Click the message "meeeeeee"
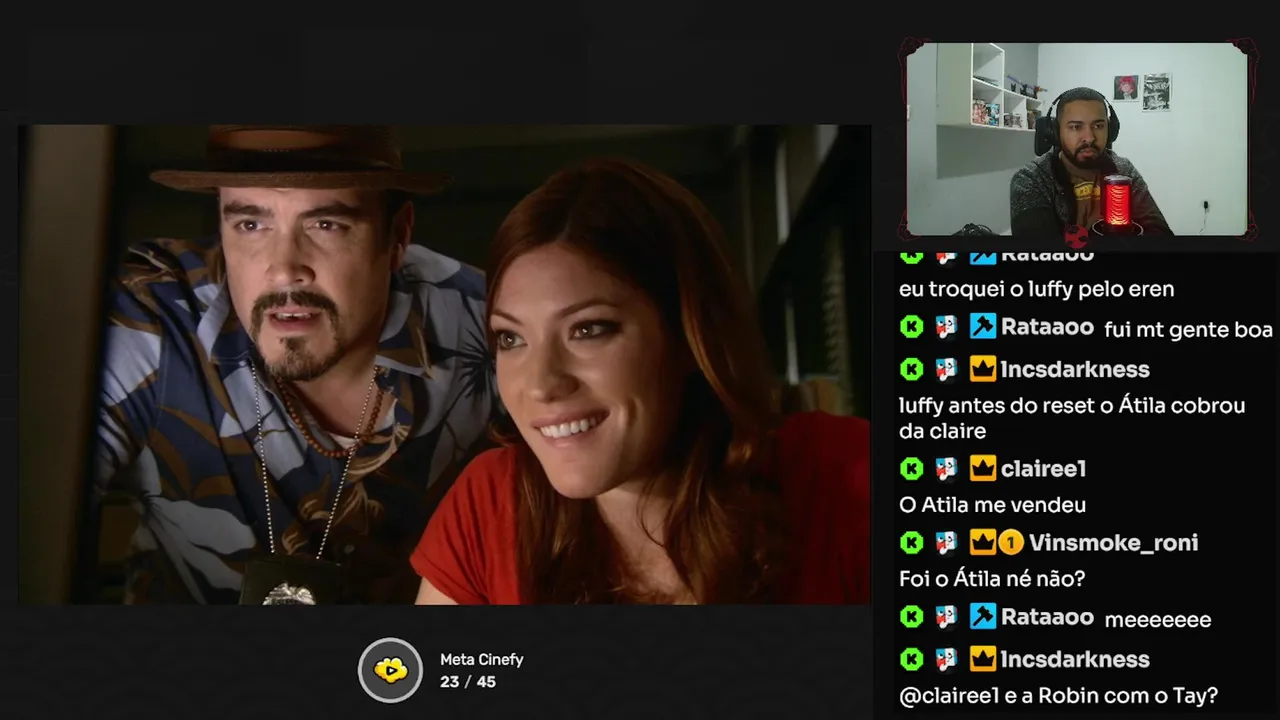1280x720 pixels. tap(1157, 620)
